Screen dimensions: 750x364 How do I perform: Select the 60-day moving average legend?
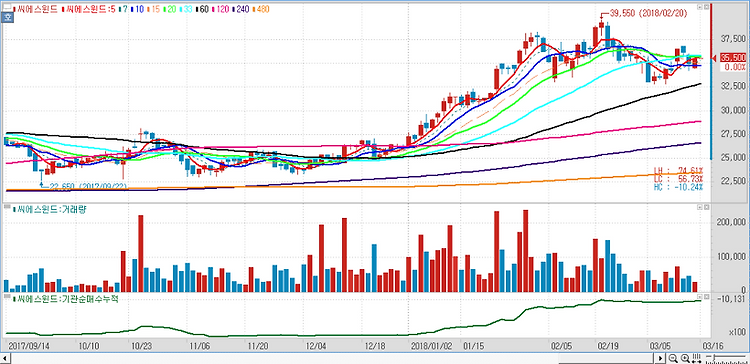[x=202, y=9]
